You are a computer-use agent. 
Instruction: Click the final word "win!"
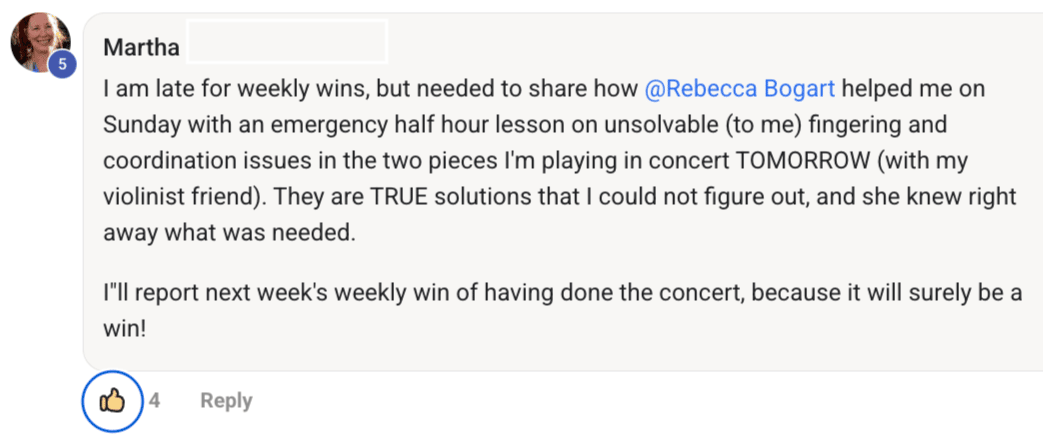125,328
